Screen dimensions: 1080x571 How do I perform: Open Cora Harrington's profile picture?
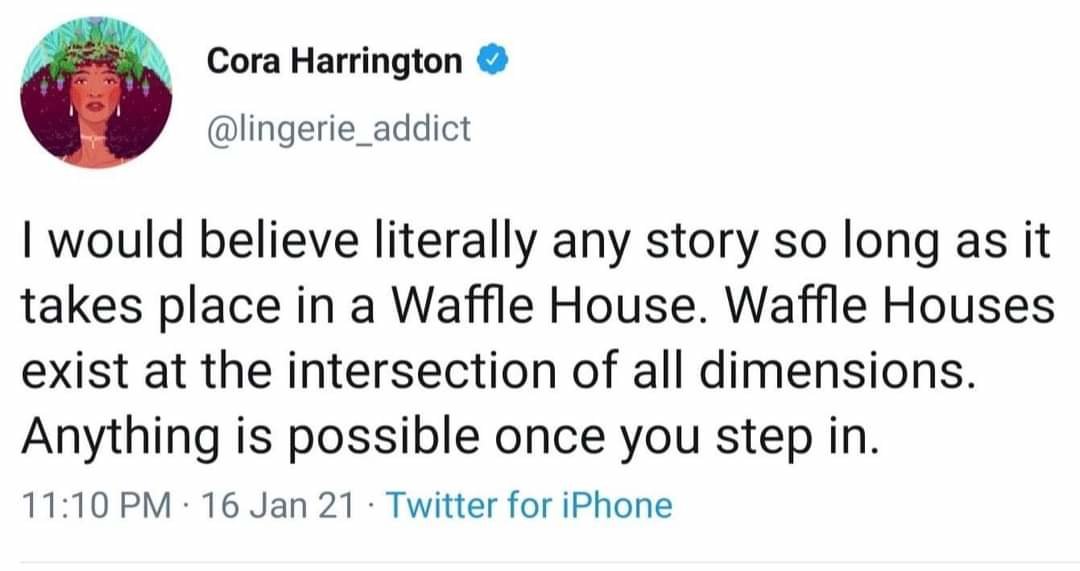click(96, 93)
